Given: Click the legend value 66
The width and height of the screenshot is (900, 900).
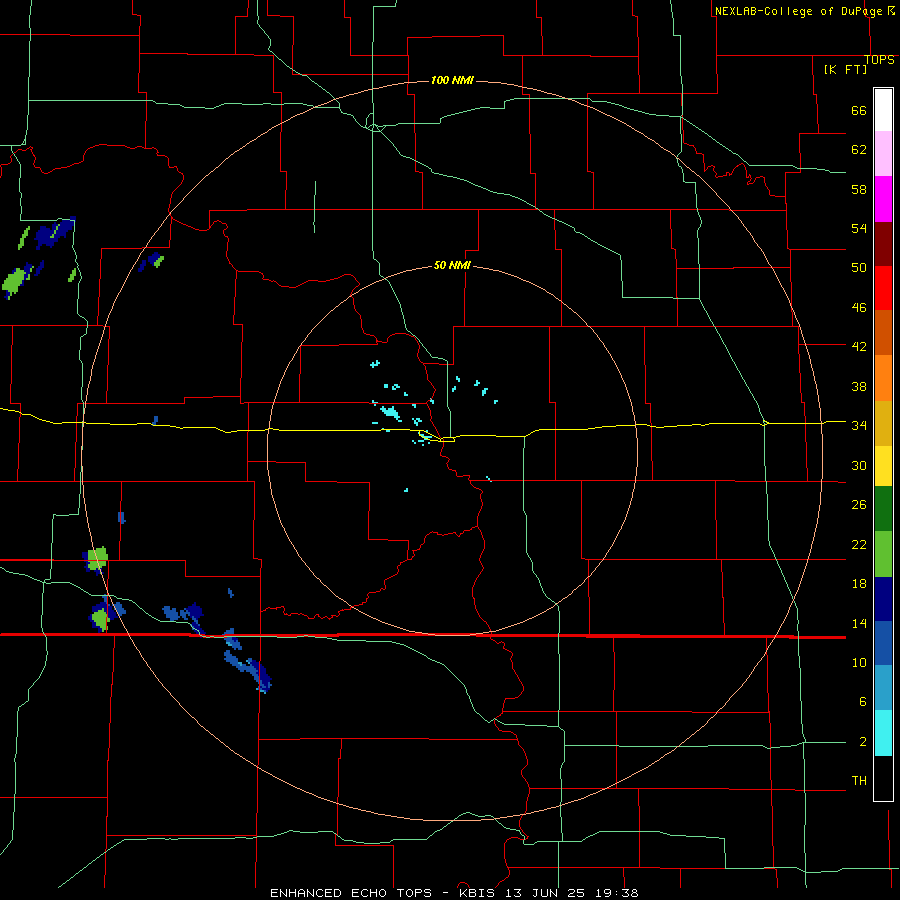Looking at the screenshot, I should tap(859, 111).
